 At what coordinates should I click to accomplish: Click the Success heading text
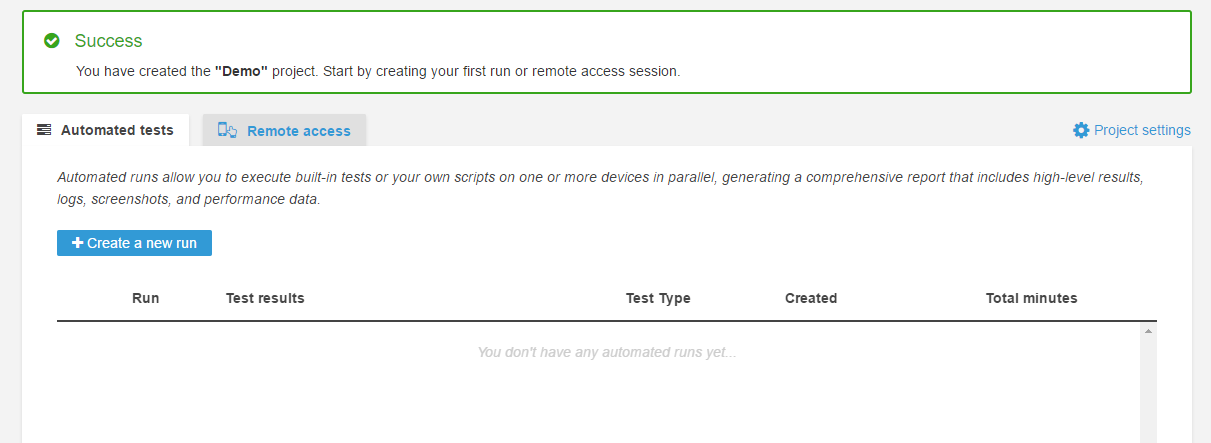coord(108,41)
